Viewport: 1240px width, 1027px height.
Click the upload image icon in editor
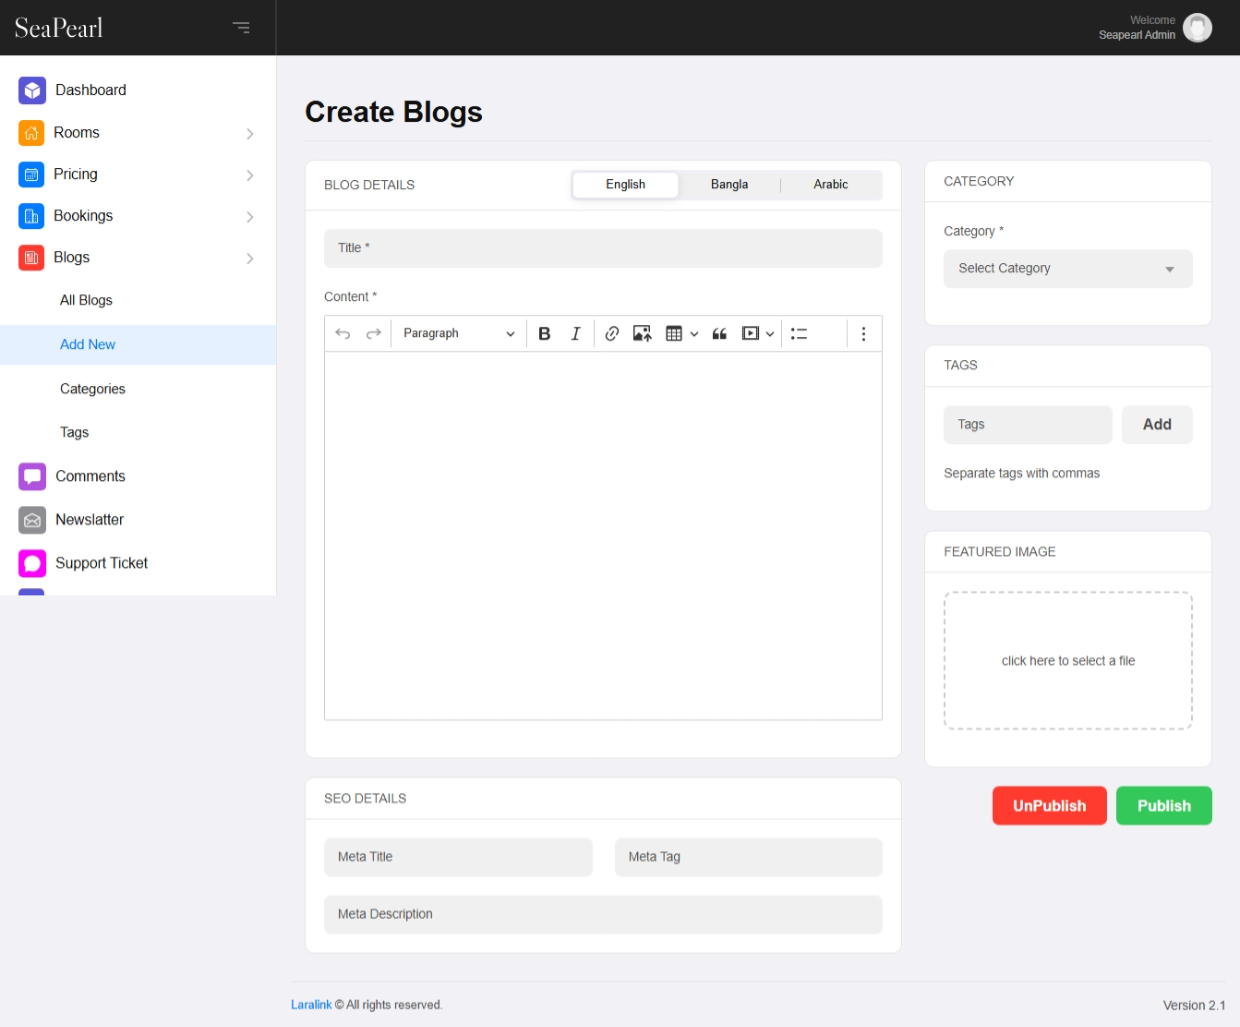click(x=642, y=334)
